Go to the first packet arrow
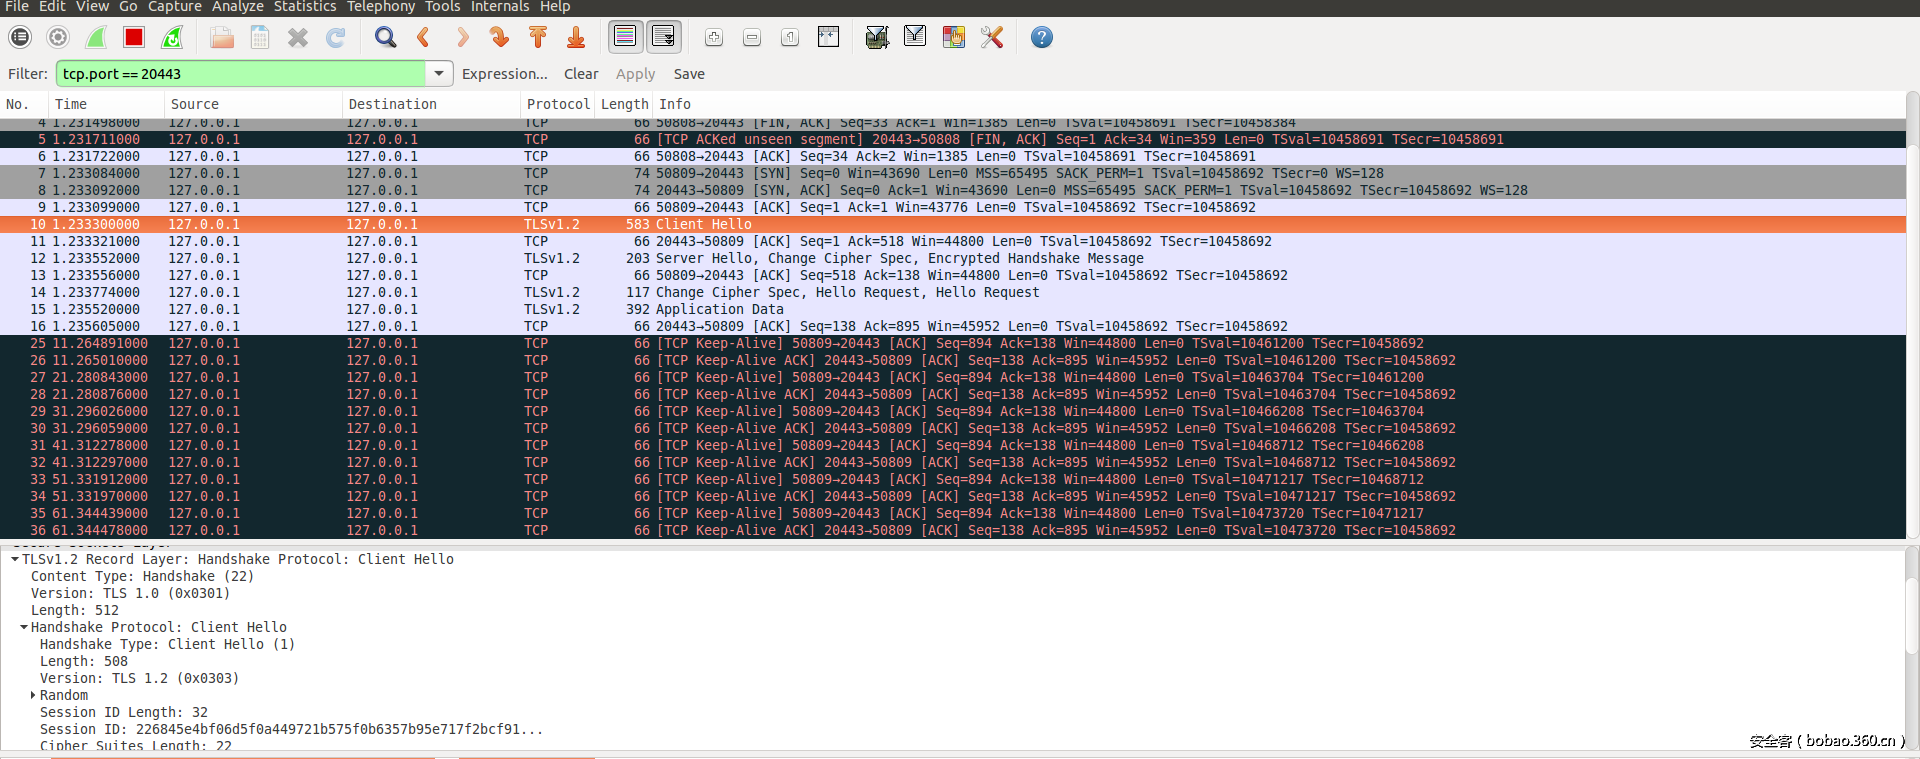 pos(538,38)
